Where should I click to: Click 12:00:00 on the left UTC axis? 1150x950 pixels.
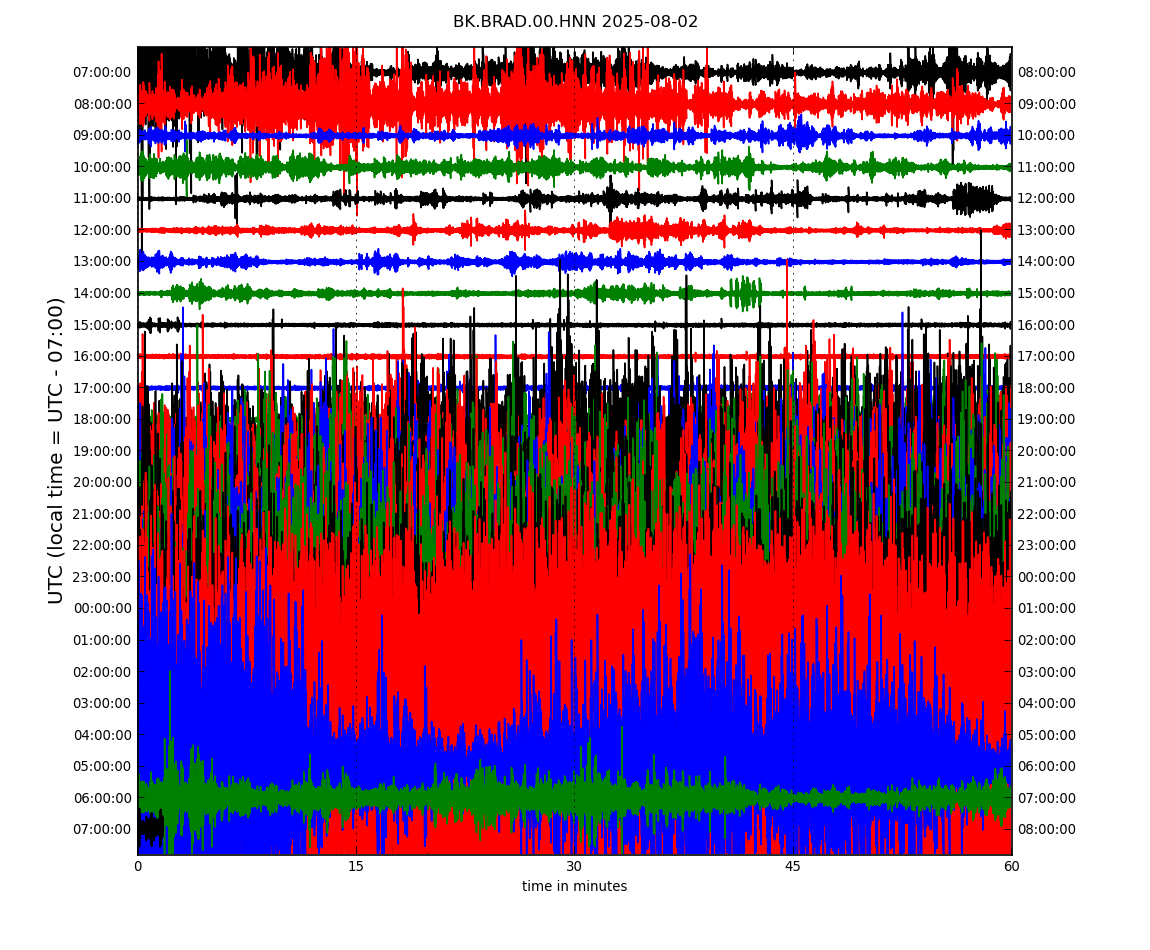click(102, 230)
